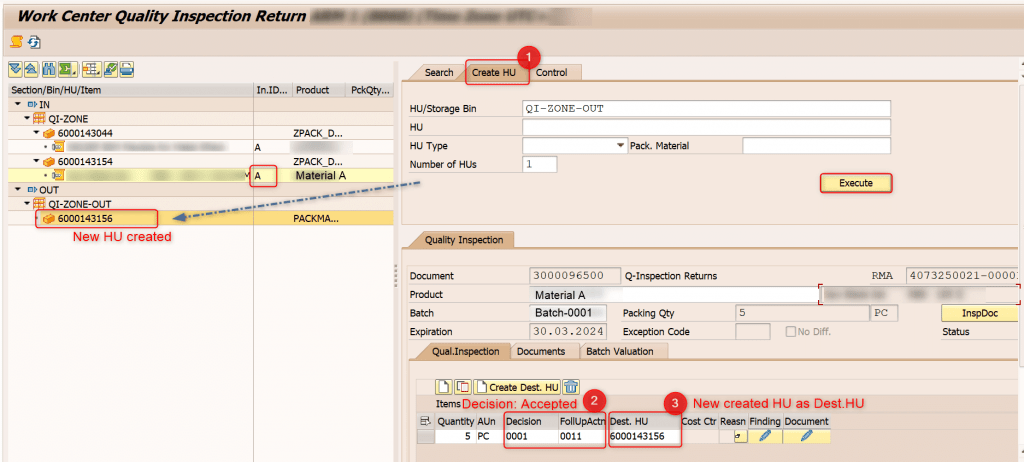Click the Sum totals icon
Image resolution: width=1024 pixels, height=462 pixels.
click(67, 69)
